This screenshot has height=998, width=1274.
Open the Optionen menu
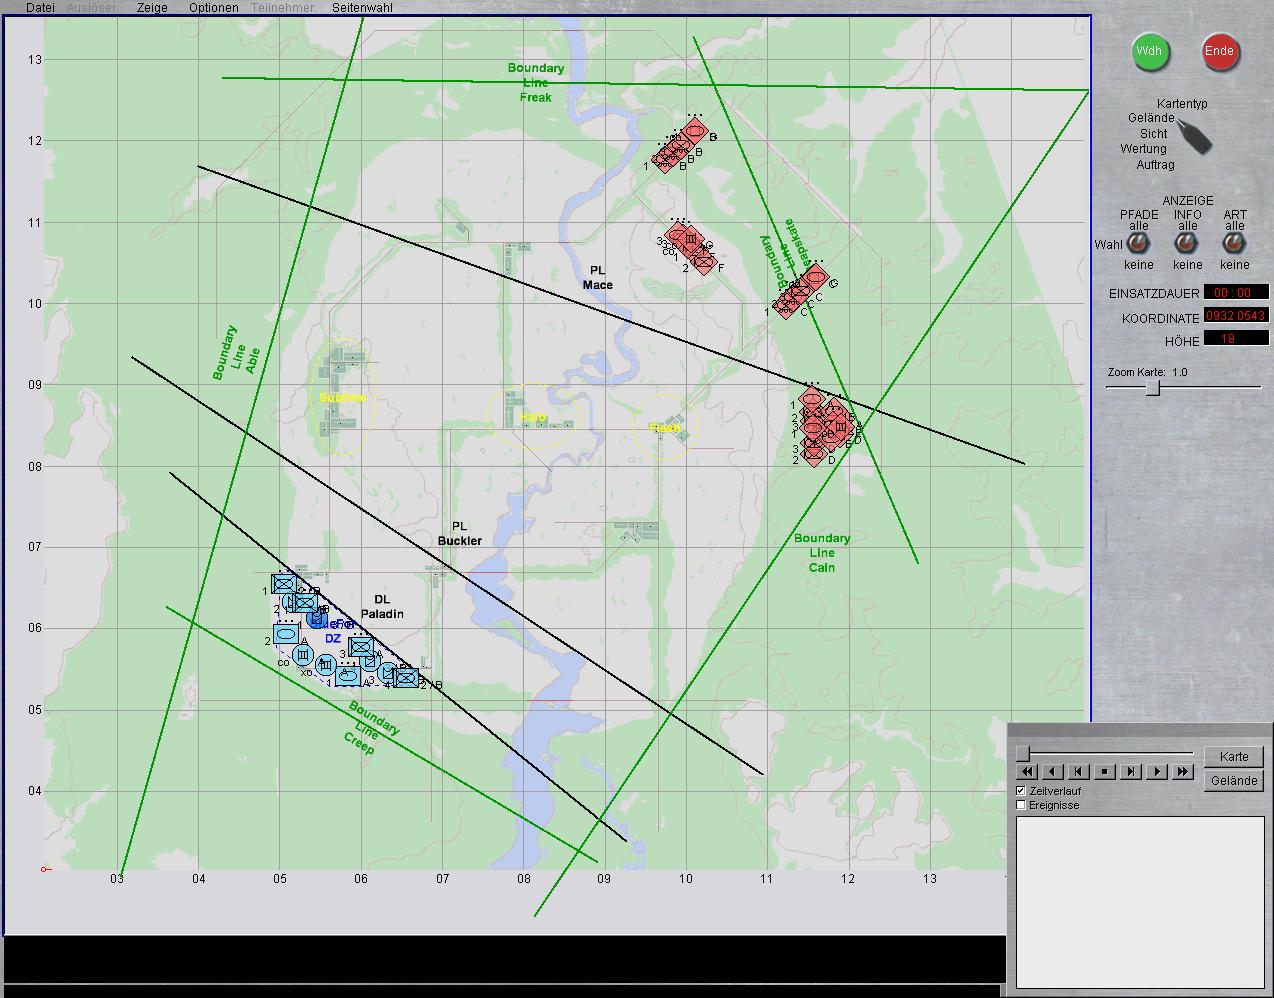[x=213, y=7]
